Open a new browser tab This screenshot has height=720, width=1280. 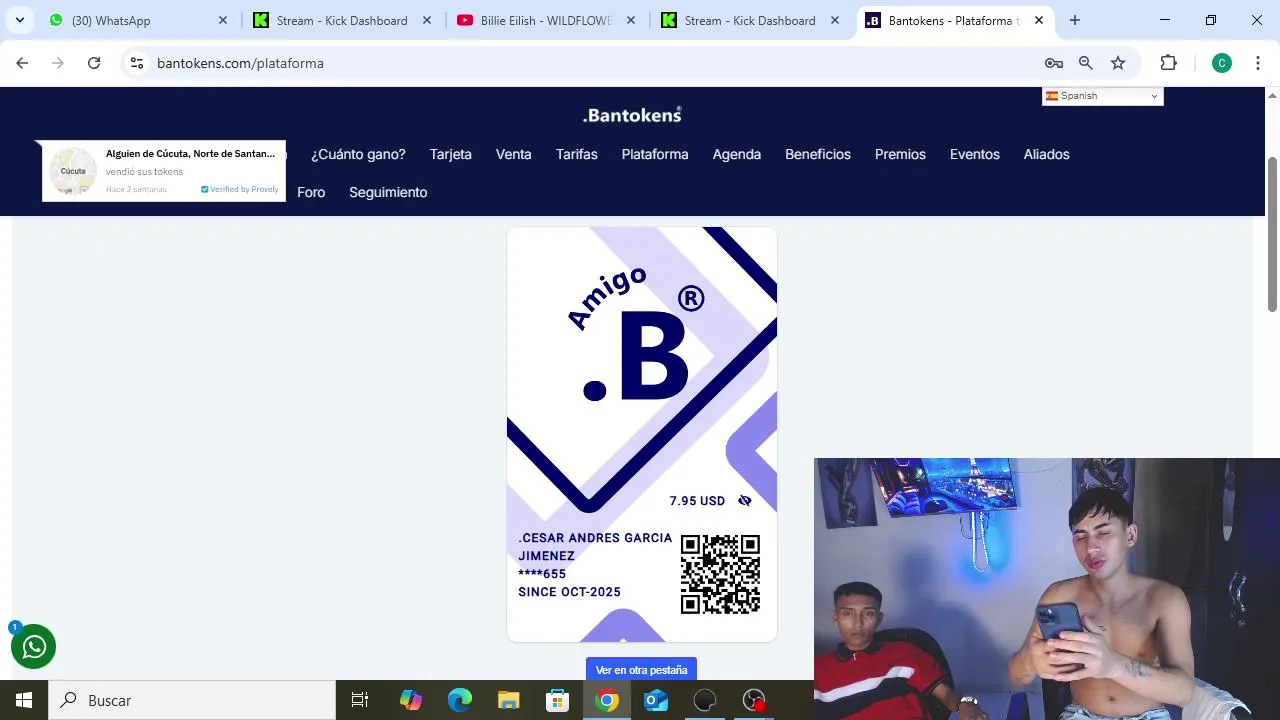tap(1074, 20)
